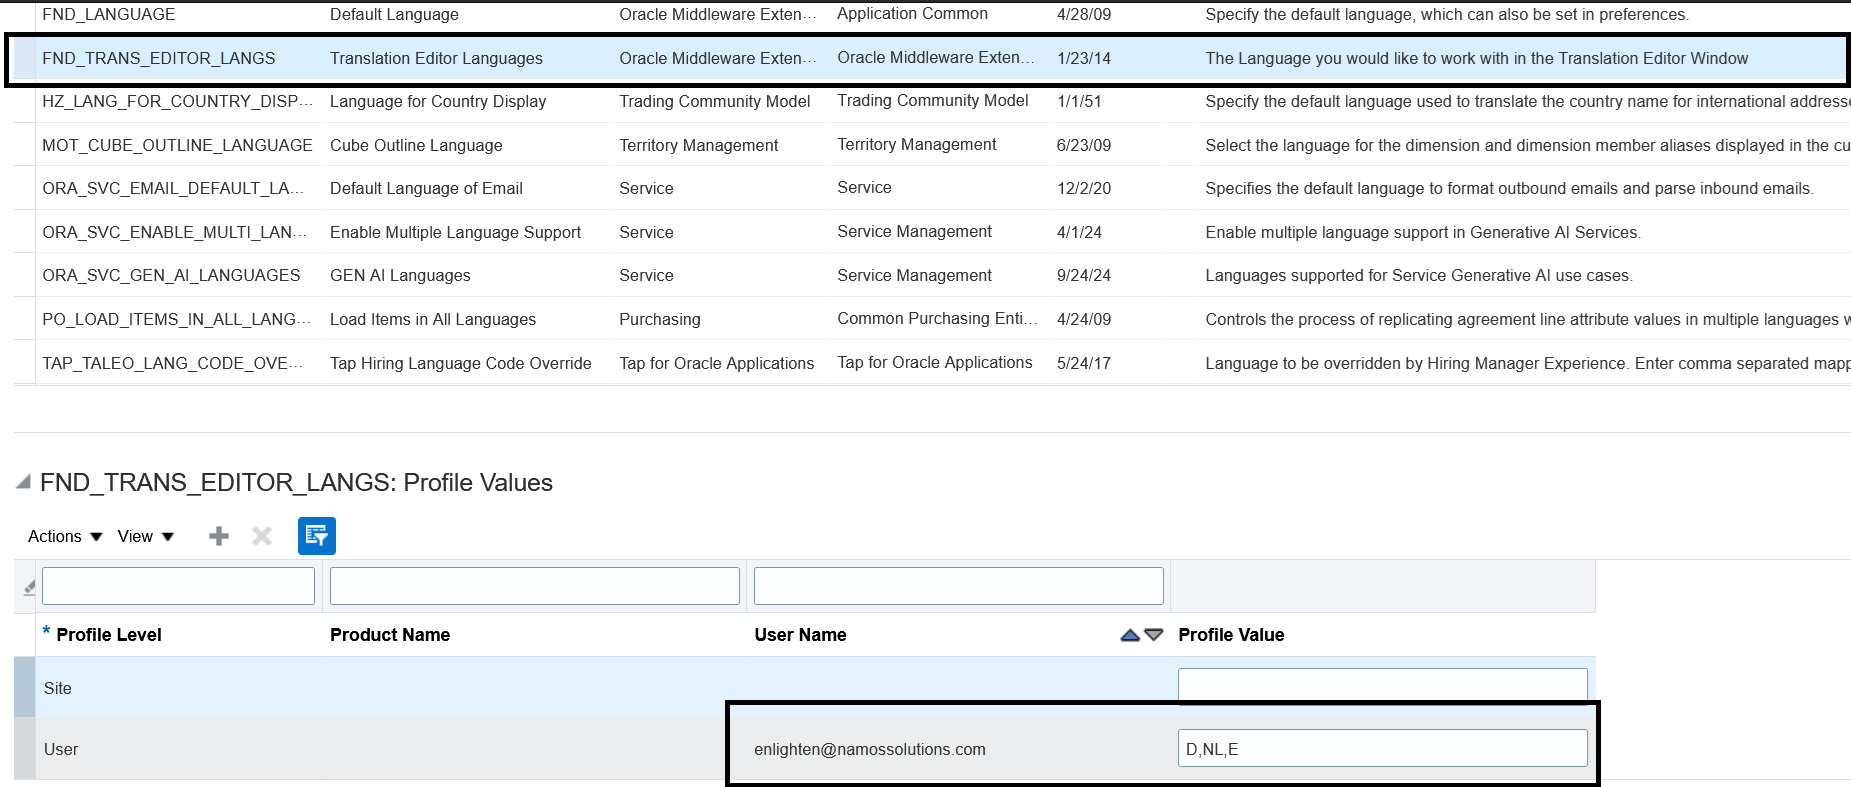Open the View dropdown menu

146,536
